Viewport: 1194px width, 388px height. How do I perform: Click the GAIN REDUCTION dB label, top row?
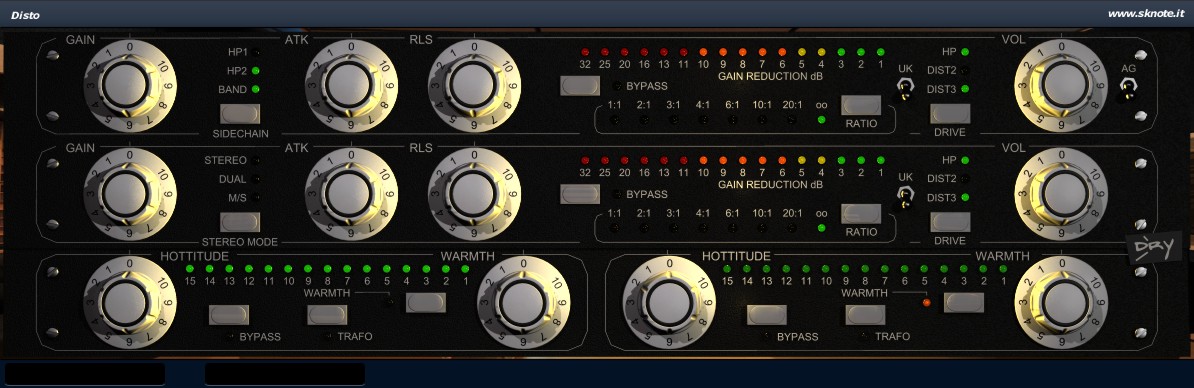click(770, 77)
